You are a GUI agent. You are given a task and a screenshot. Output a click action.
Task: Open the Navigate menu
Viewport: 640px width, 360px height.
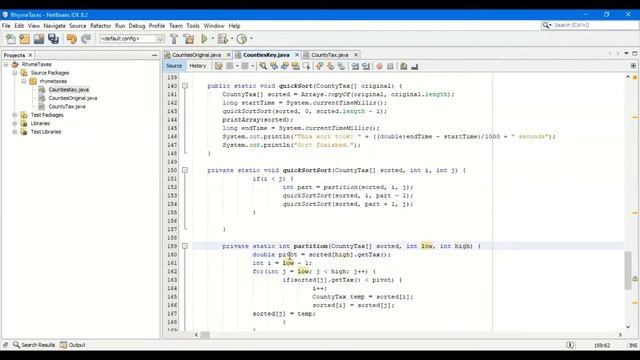[x=55, y=26]
